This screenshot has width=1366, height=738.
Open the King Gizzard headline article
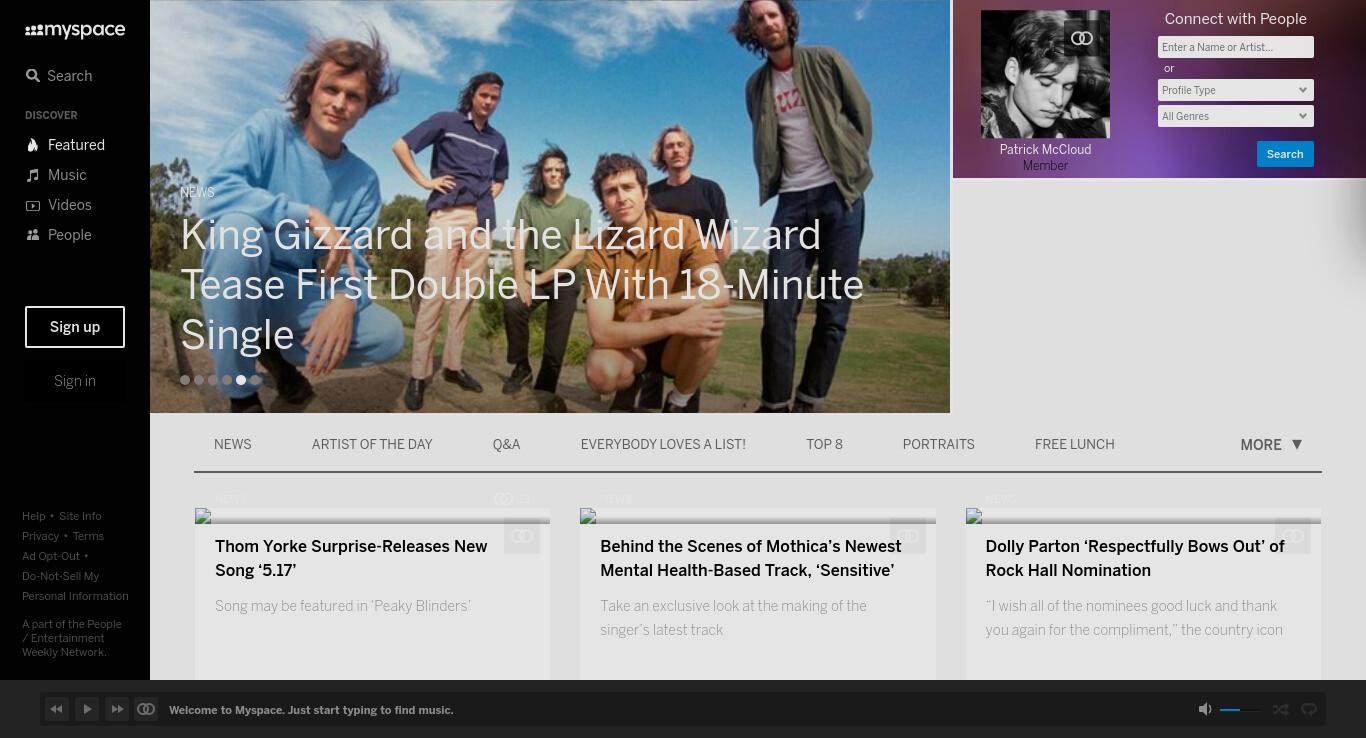[x=521, y=285]
